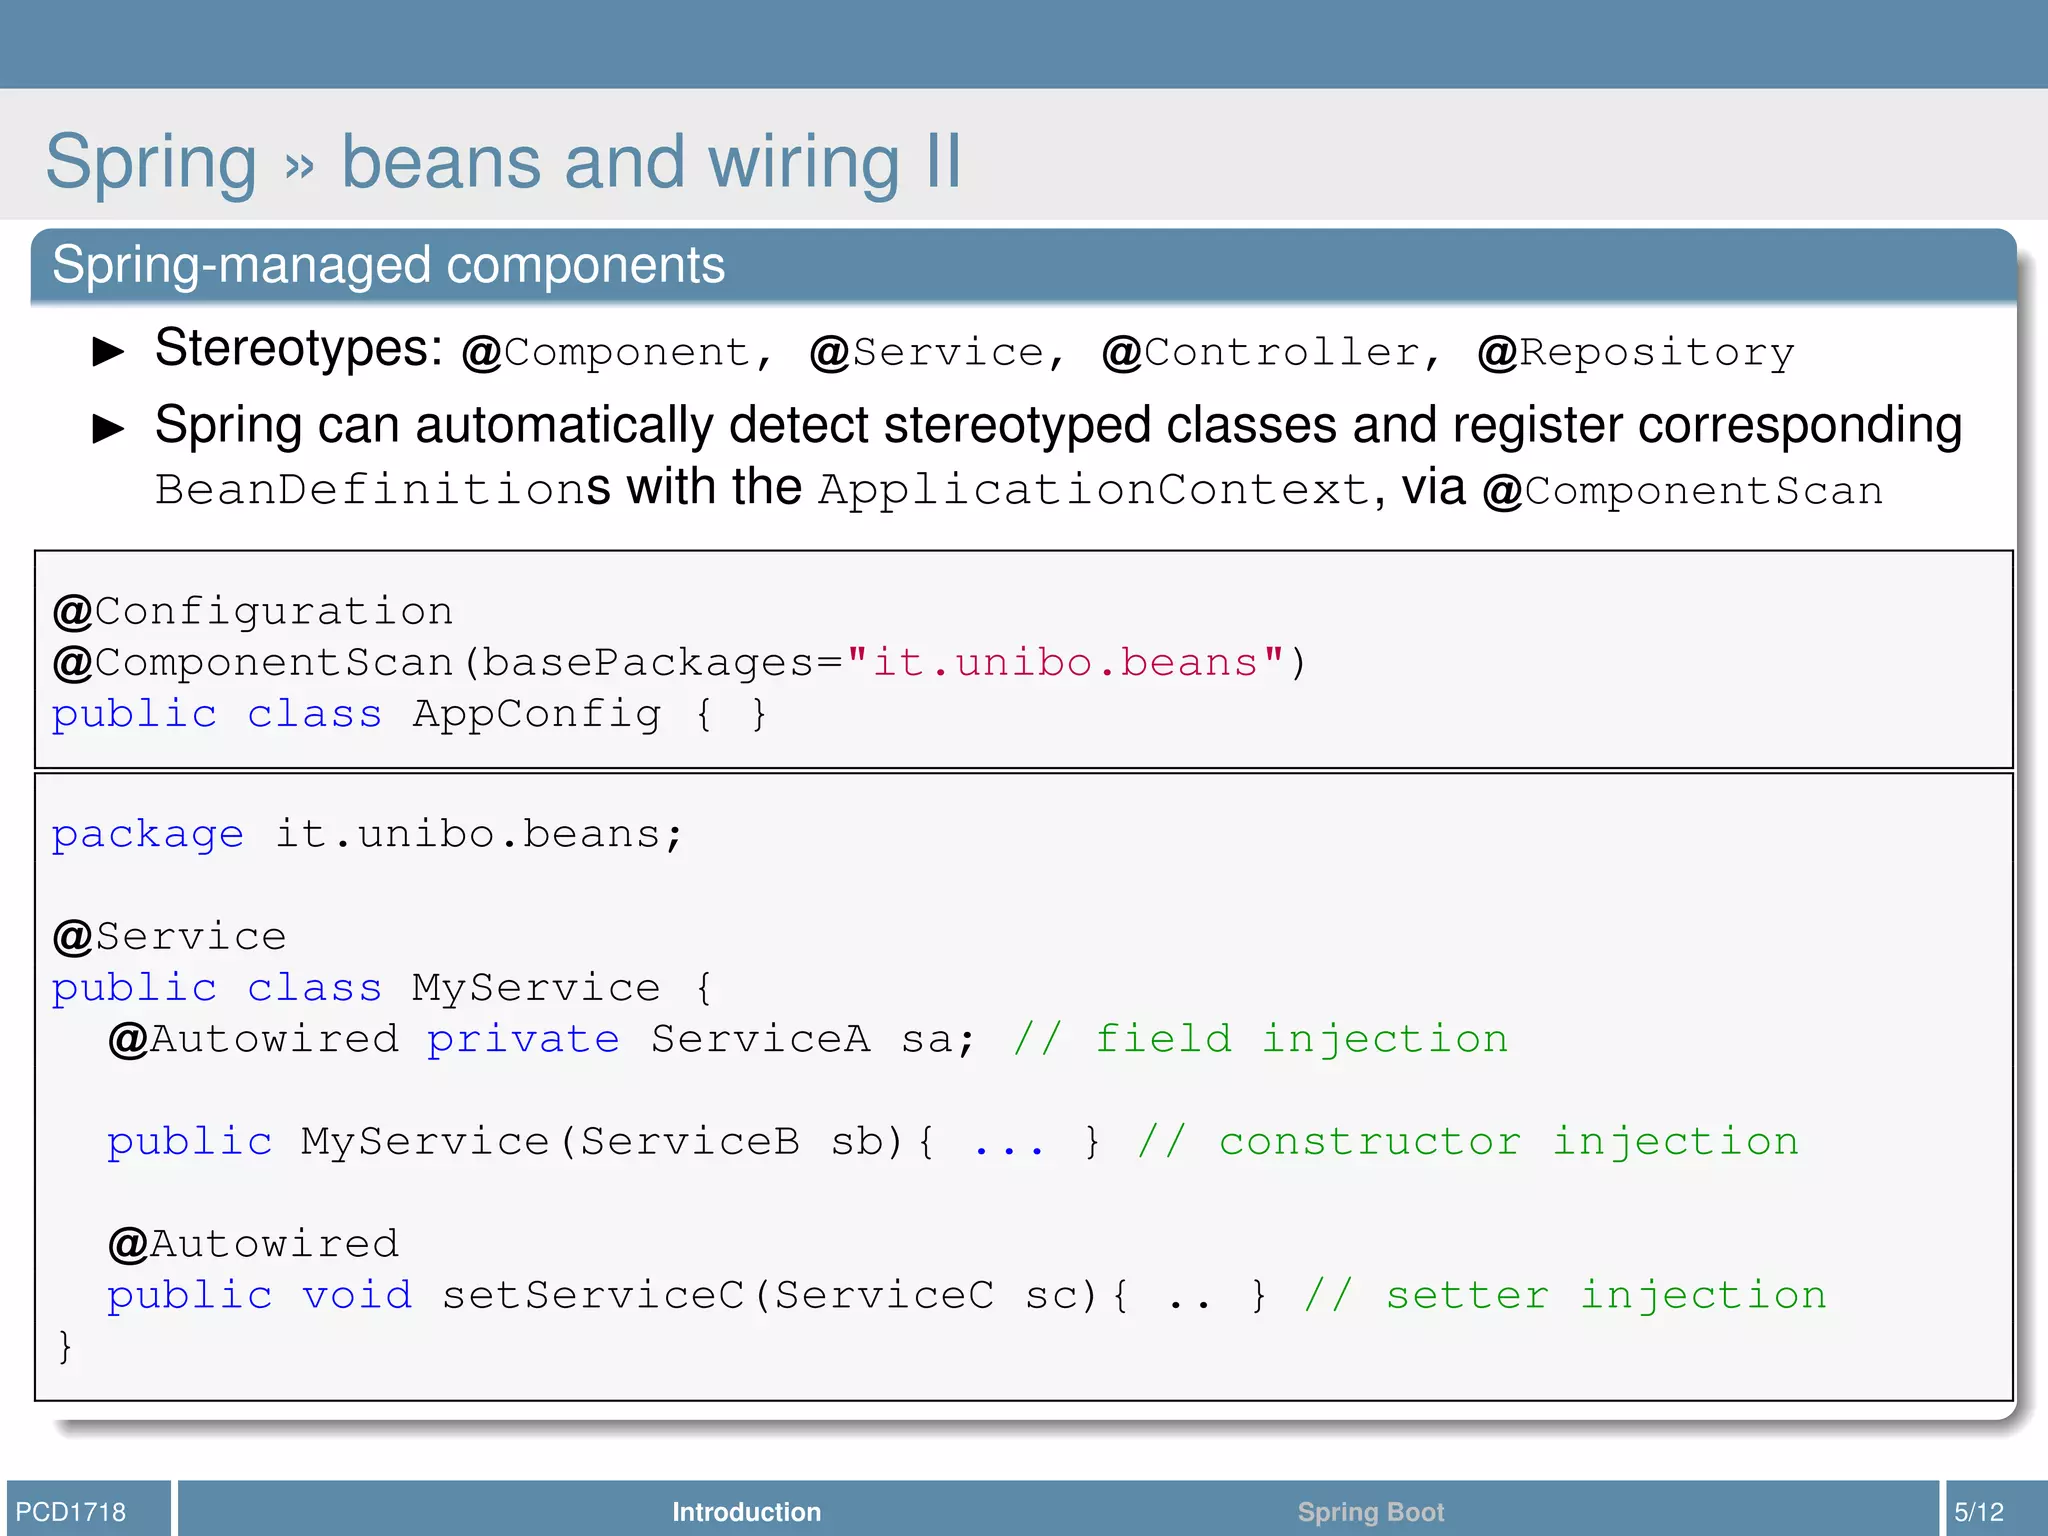
Task: Click the '// setter injection' comment
Action: click(x=1565, y=1295)
